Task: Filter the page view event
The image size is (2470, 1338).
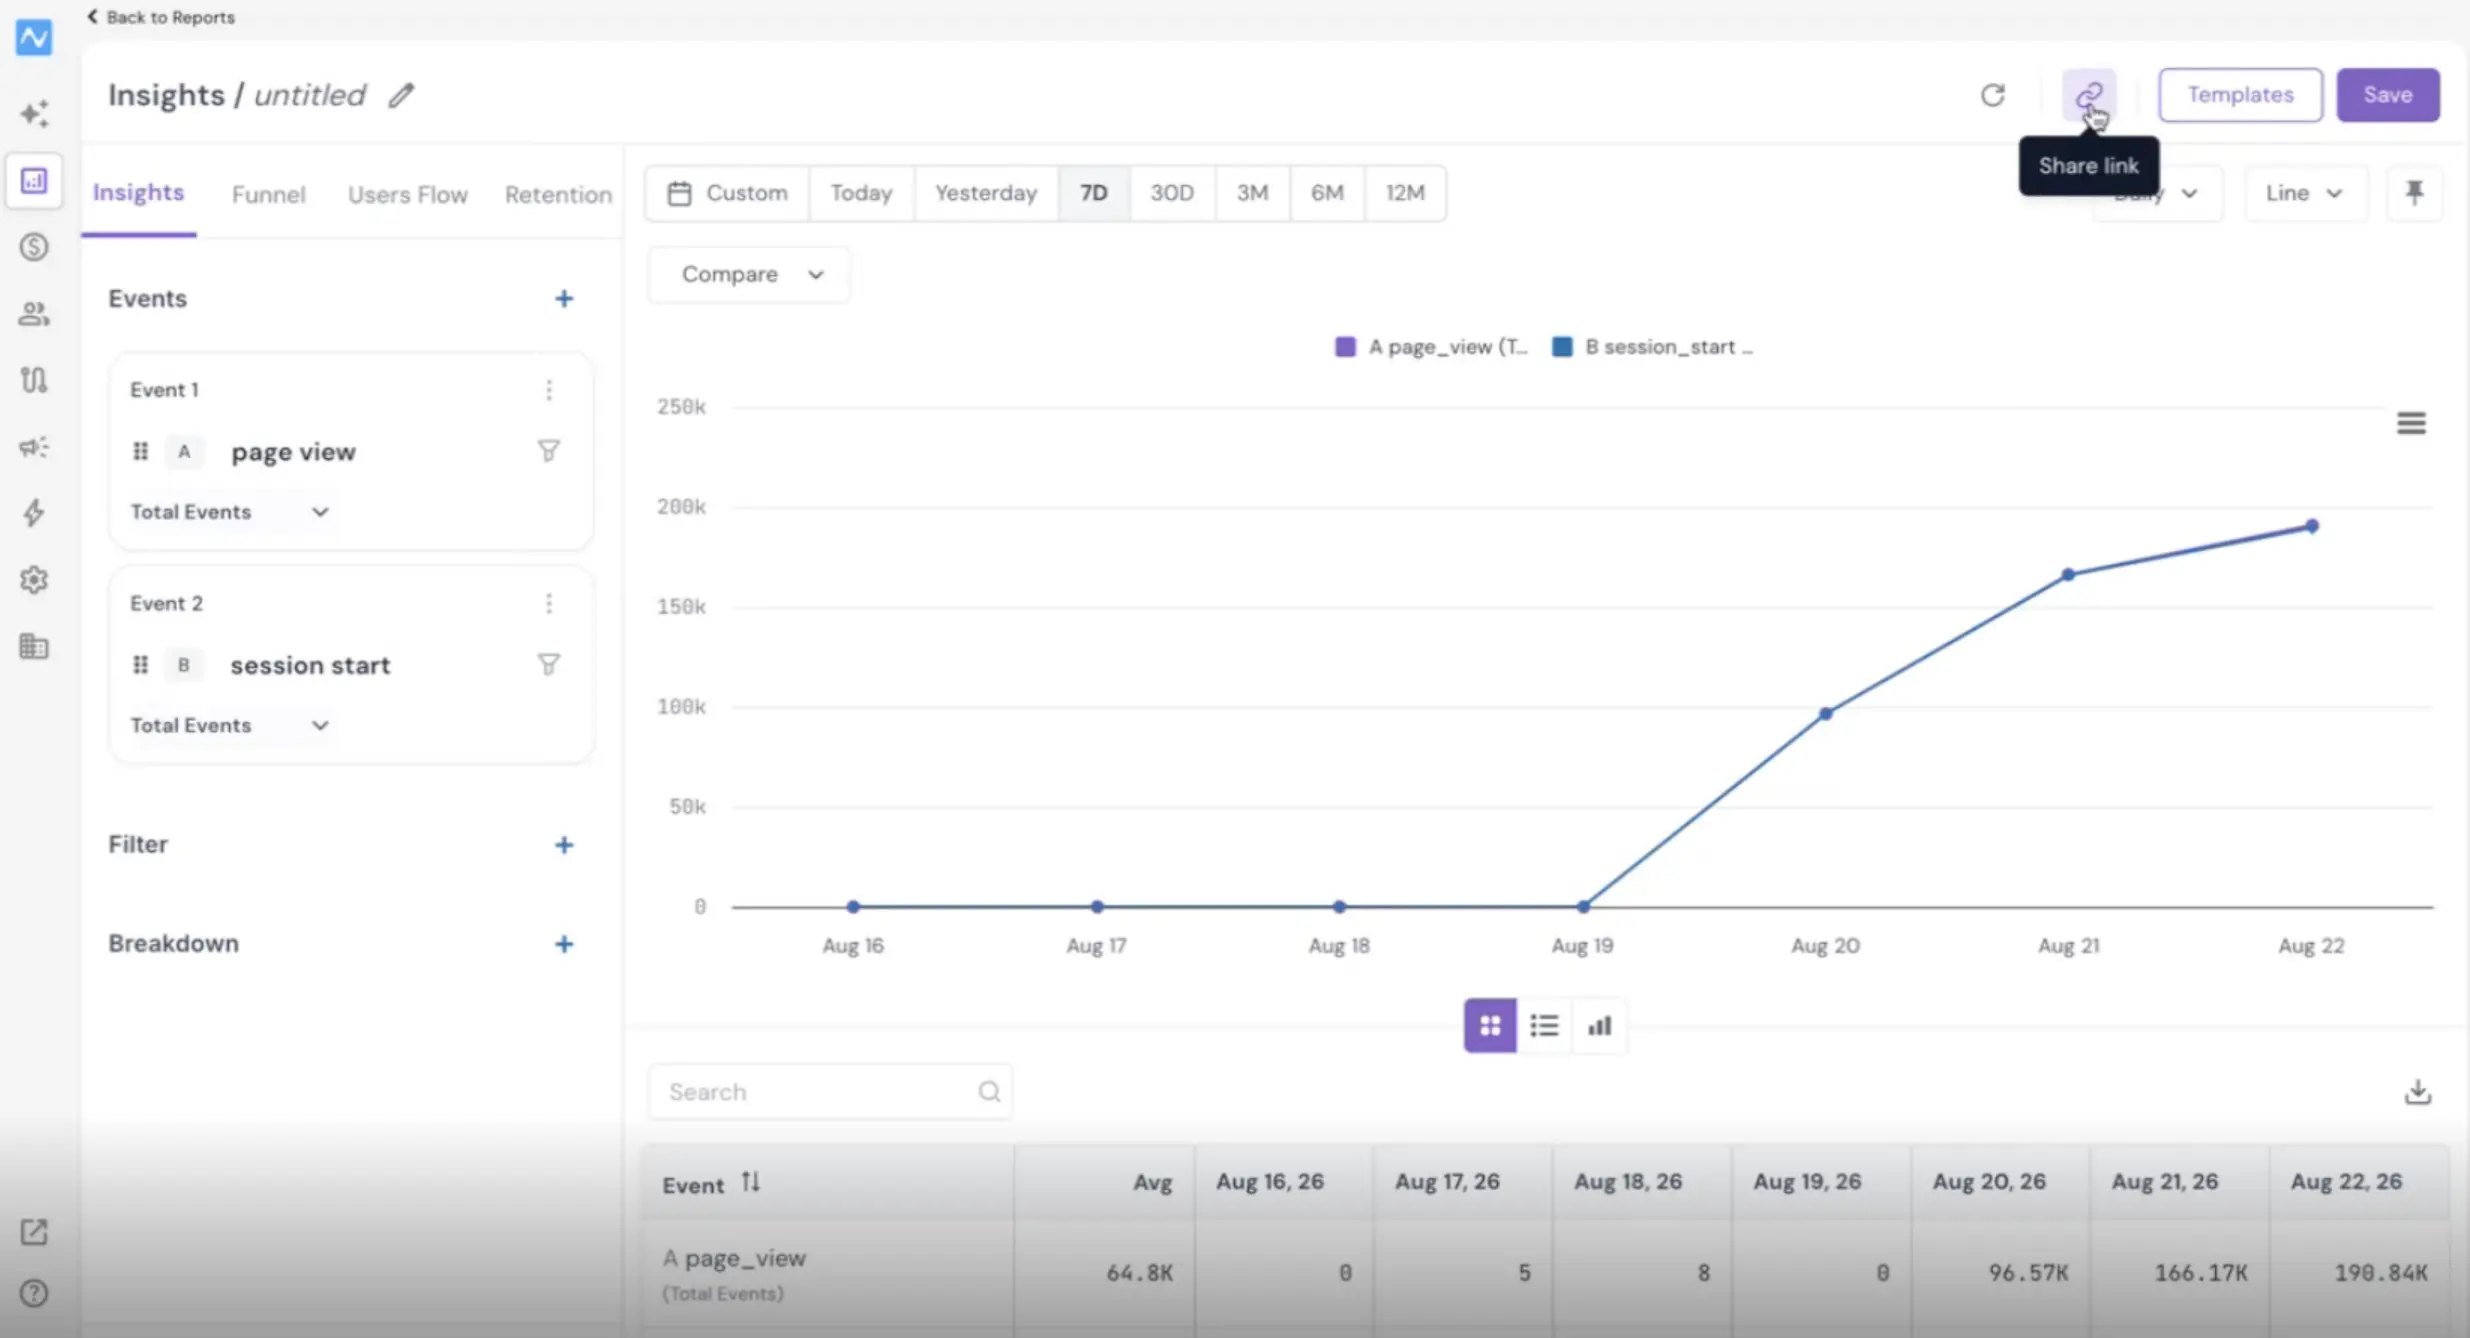Action: 548,452
